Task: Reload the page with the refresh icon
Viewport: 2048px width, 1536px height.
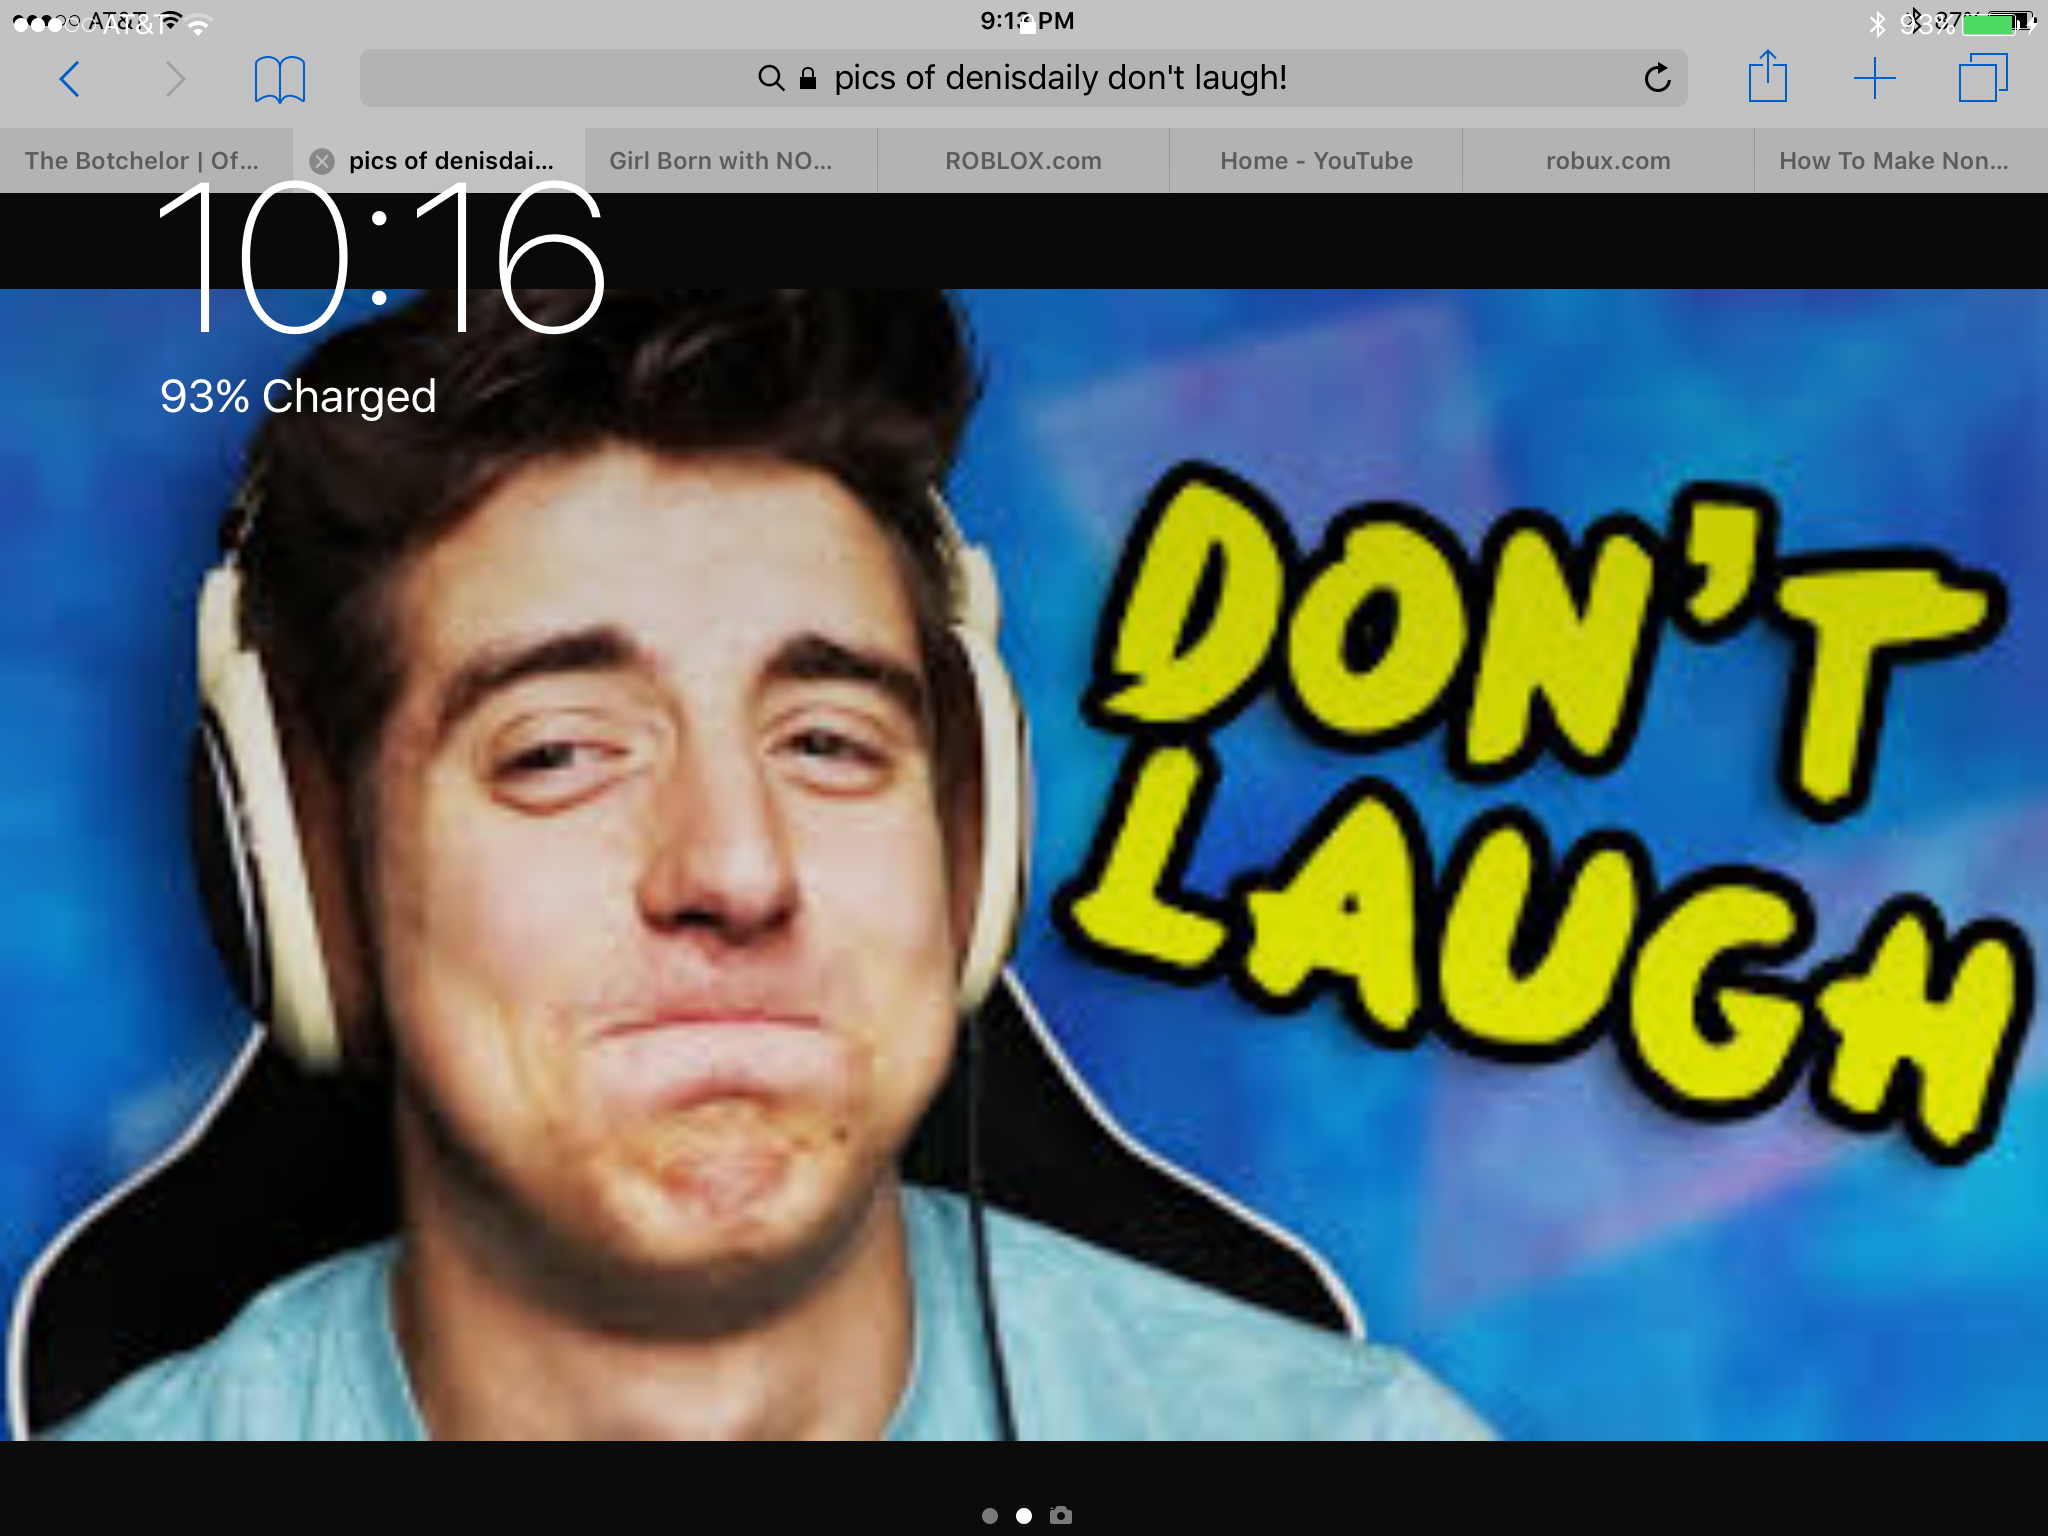Action: [x=1657, y=78]
